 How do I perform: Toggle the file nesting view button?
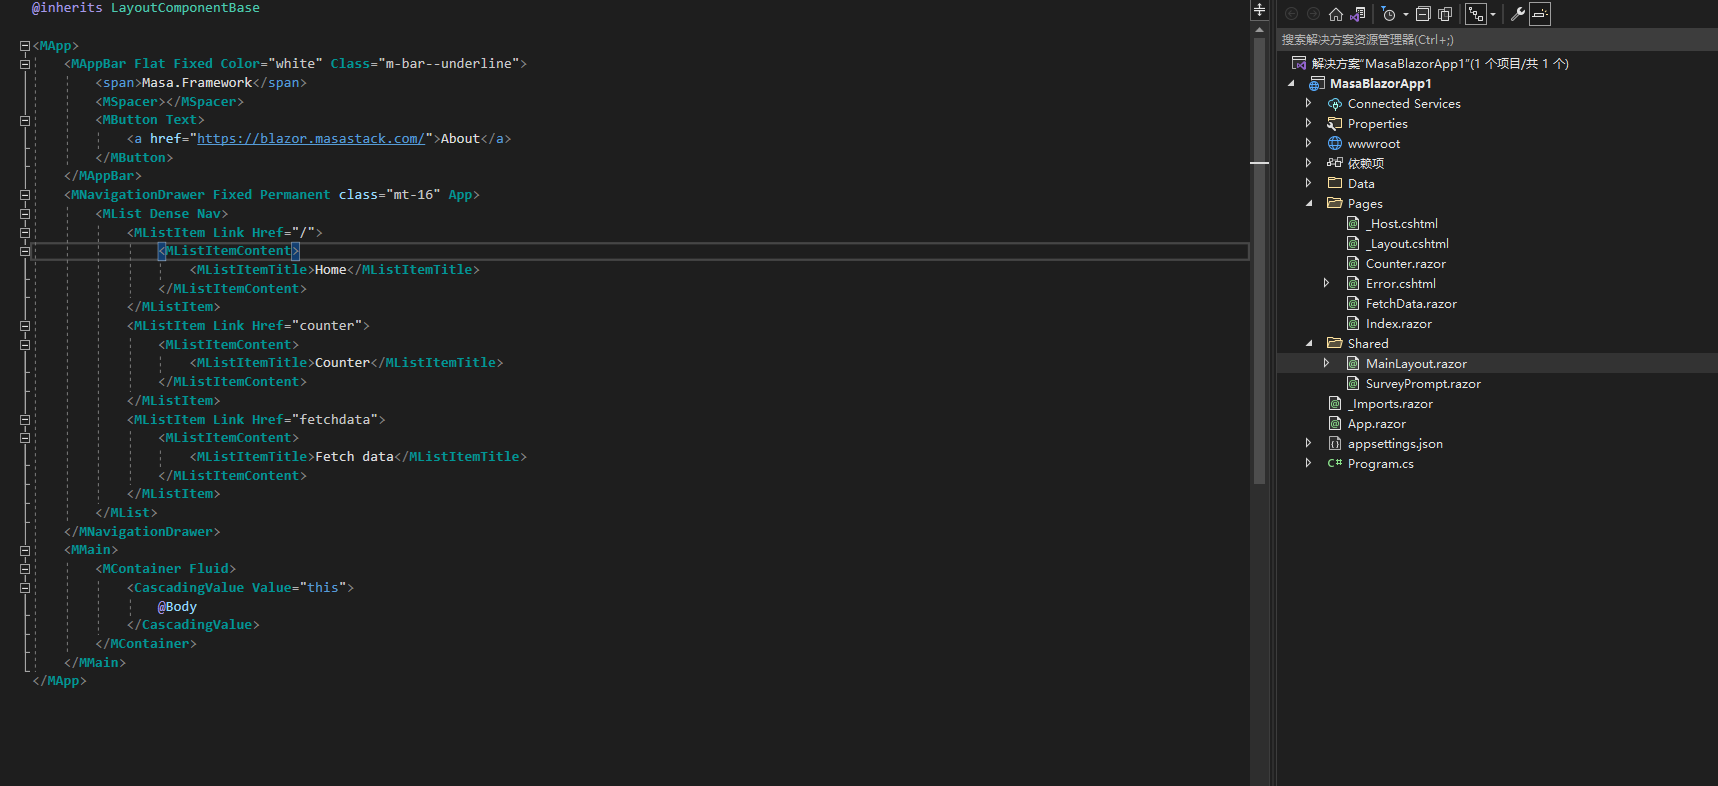(x=1476, y=14)
